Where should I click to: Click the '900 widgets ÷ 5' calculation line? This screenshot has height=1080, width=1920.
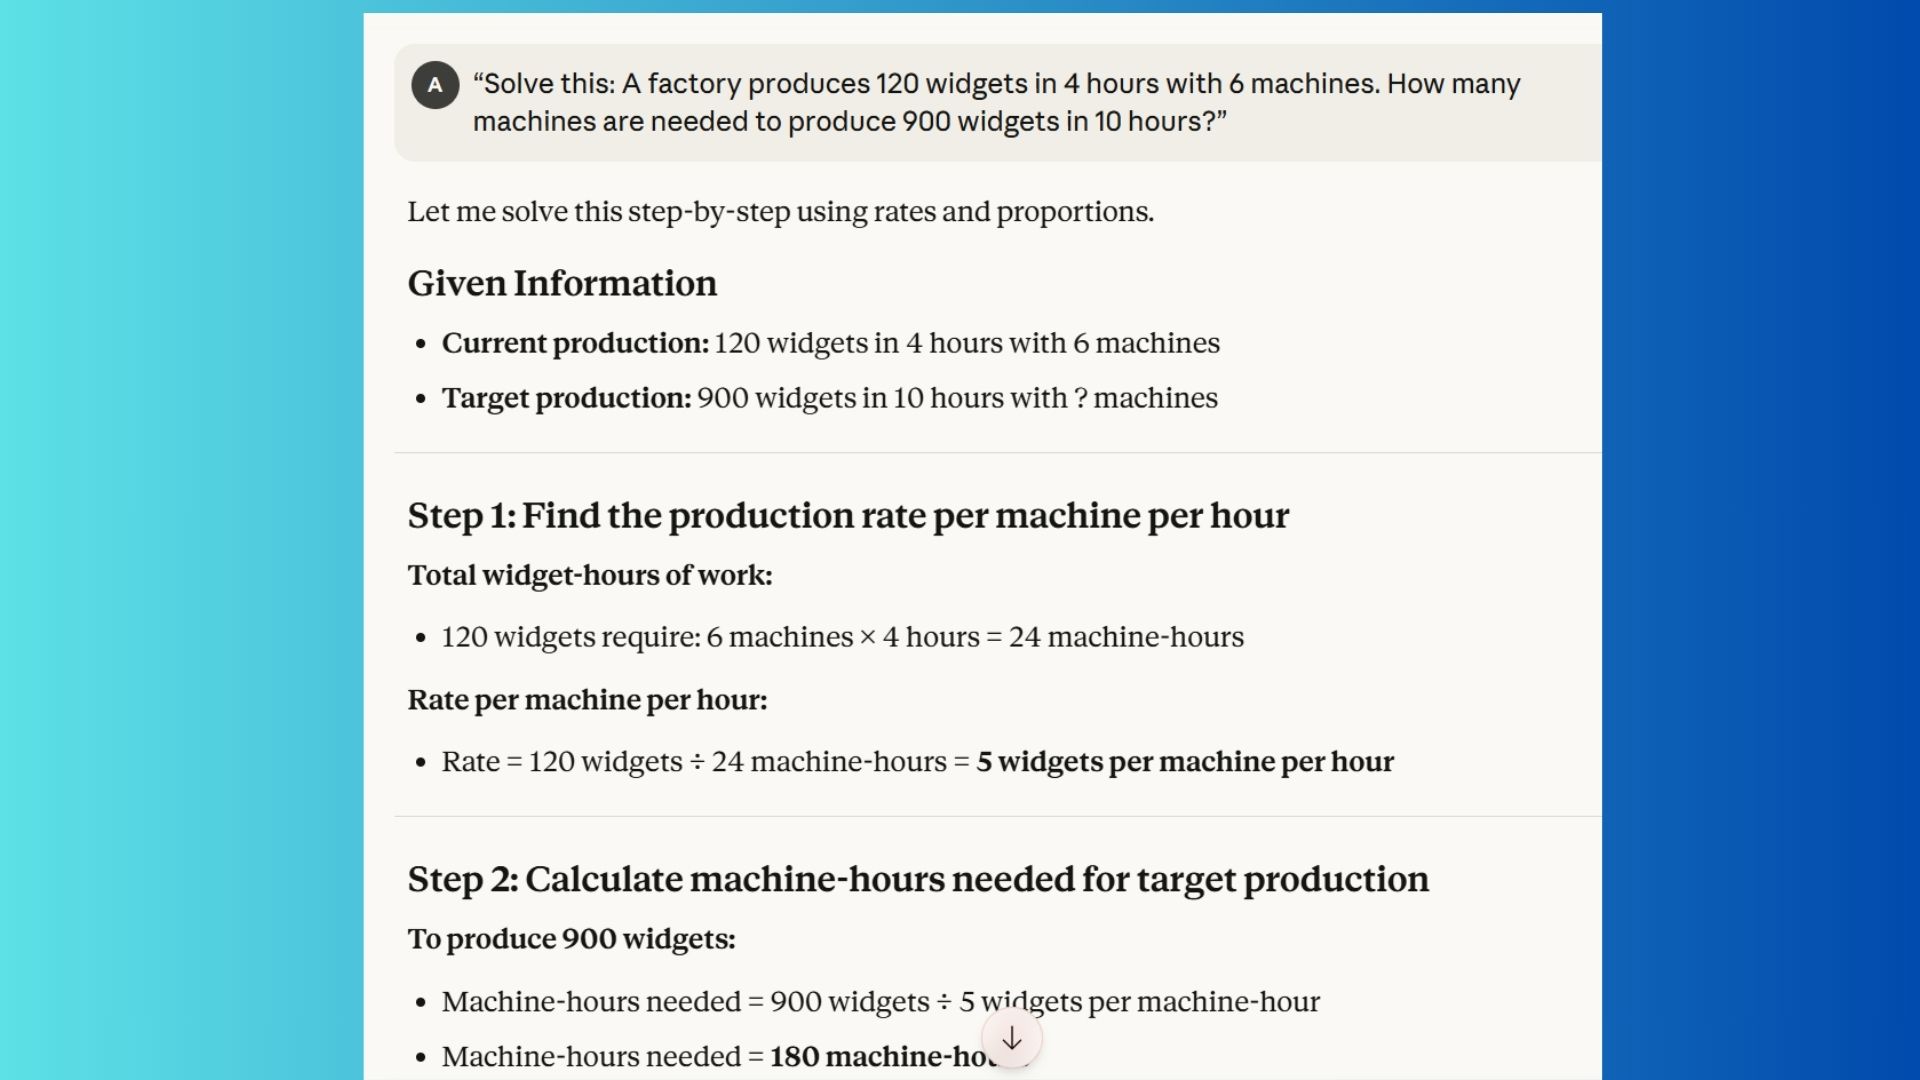click(880, 1002)
